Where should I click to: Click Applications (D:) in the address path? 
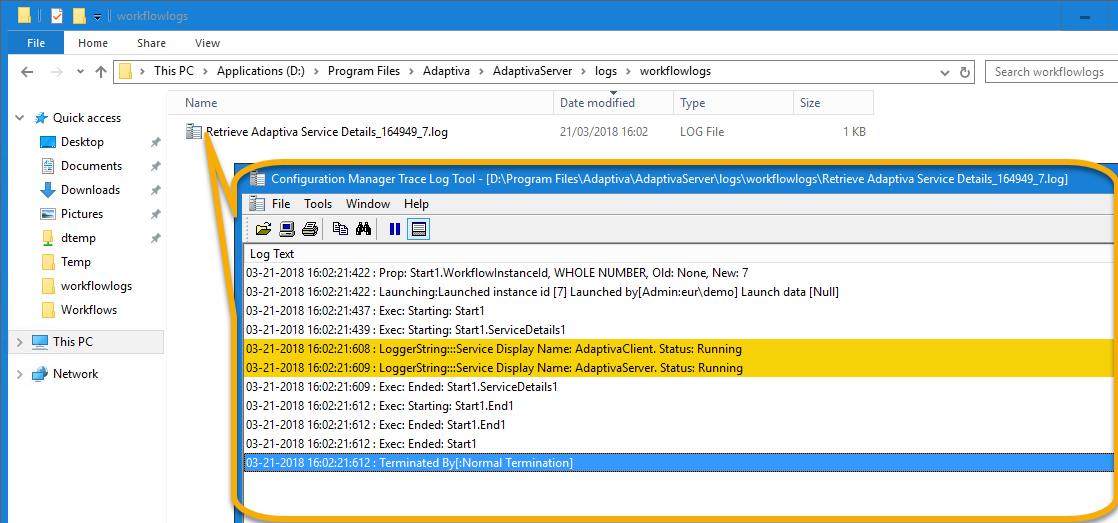(260, 71)
